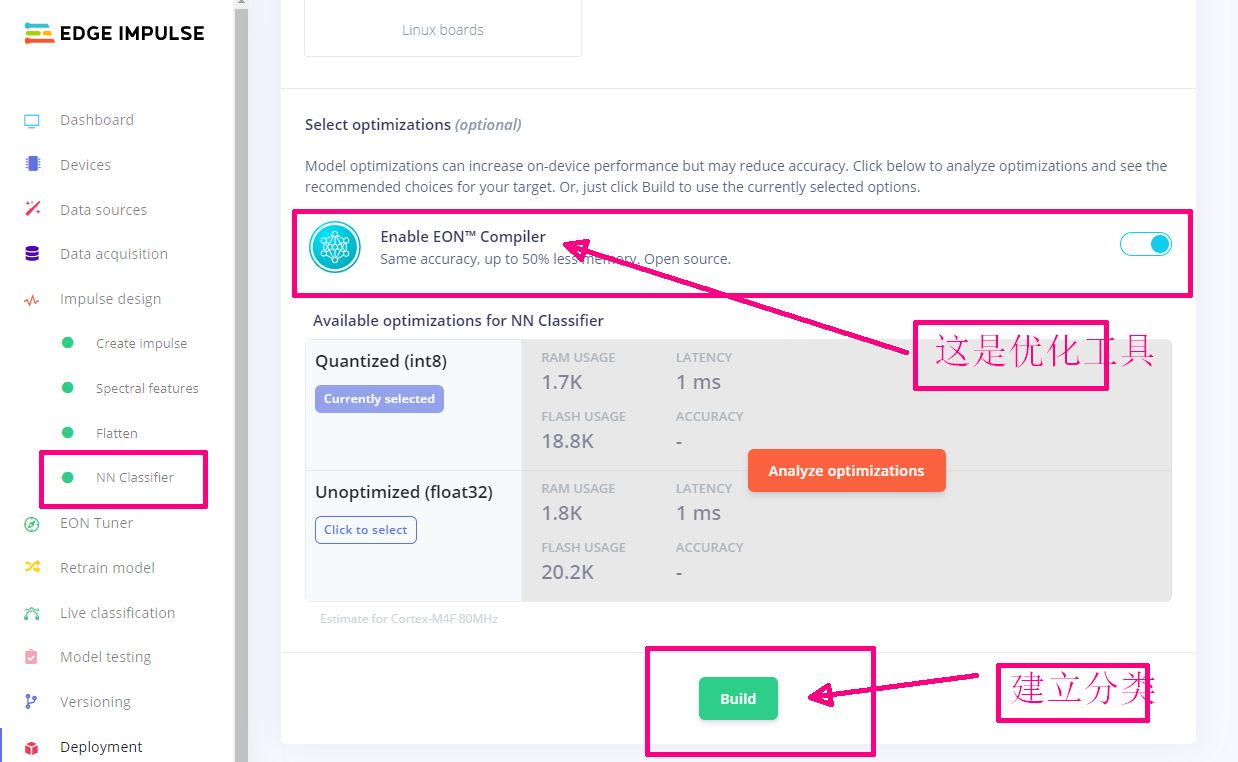Open the Spectral features item
Screen dimensions: 1238x762
click(147, 388)
